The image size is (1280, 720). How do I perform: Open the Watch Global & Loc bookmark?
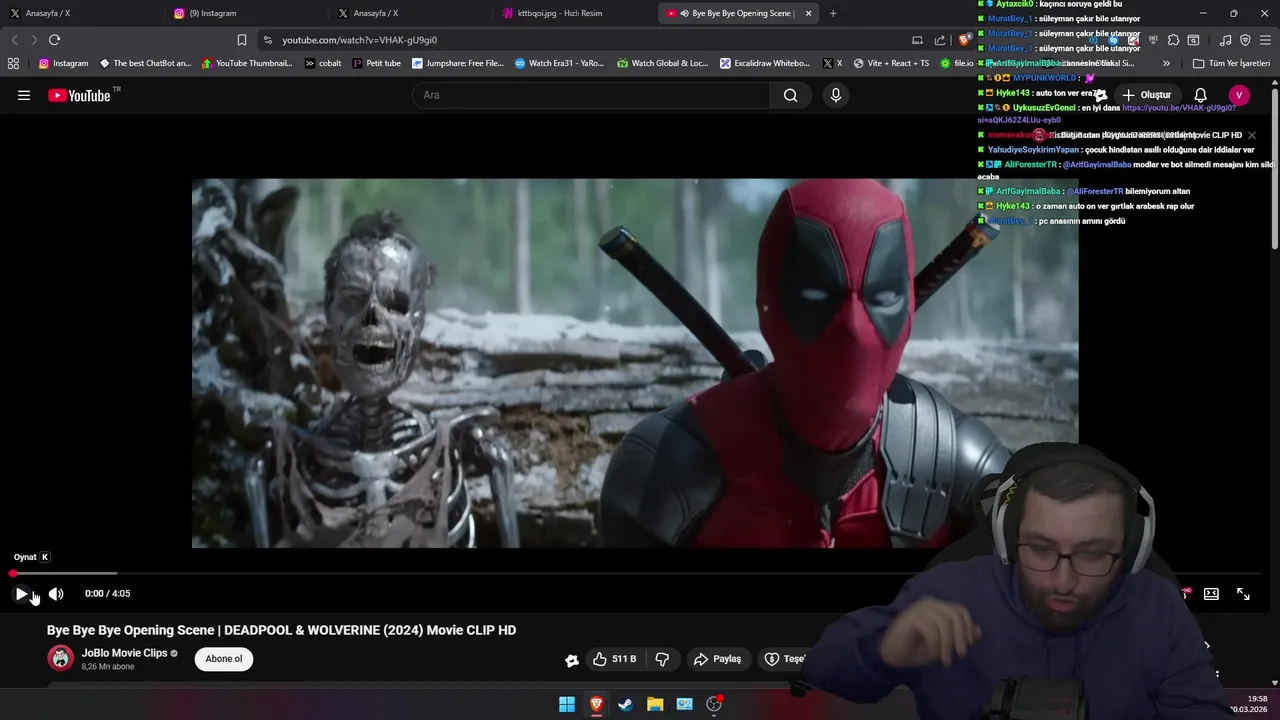pyautogui.click(x=663, y=63)
